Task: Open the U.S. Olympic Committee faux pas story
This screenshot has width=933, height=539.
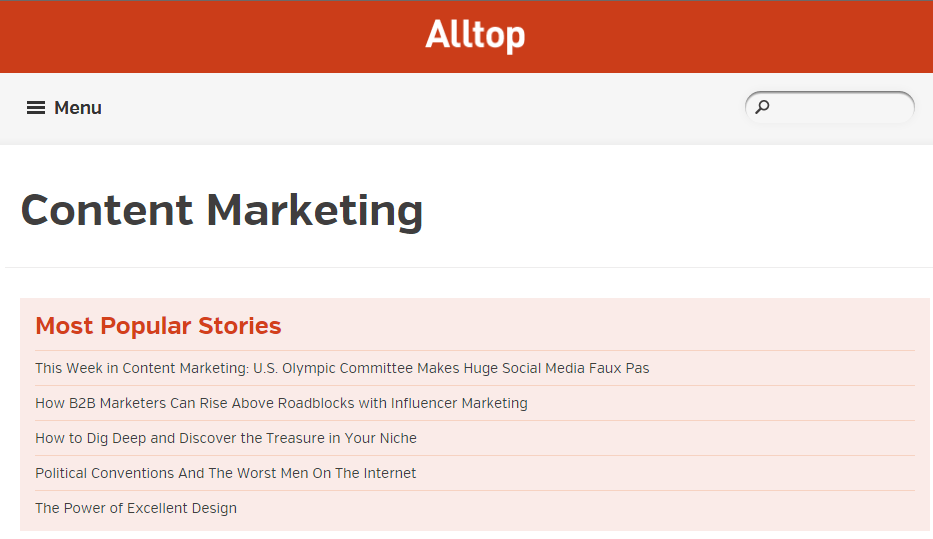Action: 342,368
